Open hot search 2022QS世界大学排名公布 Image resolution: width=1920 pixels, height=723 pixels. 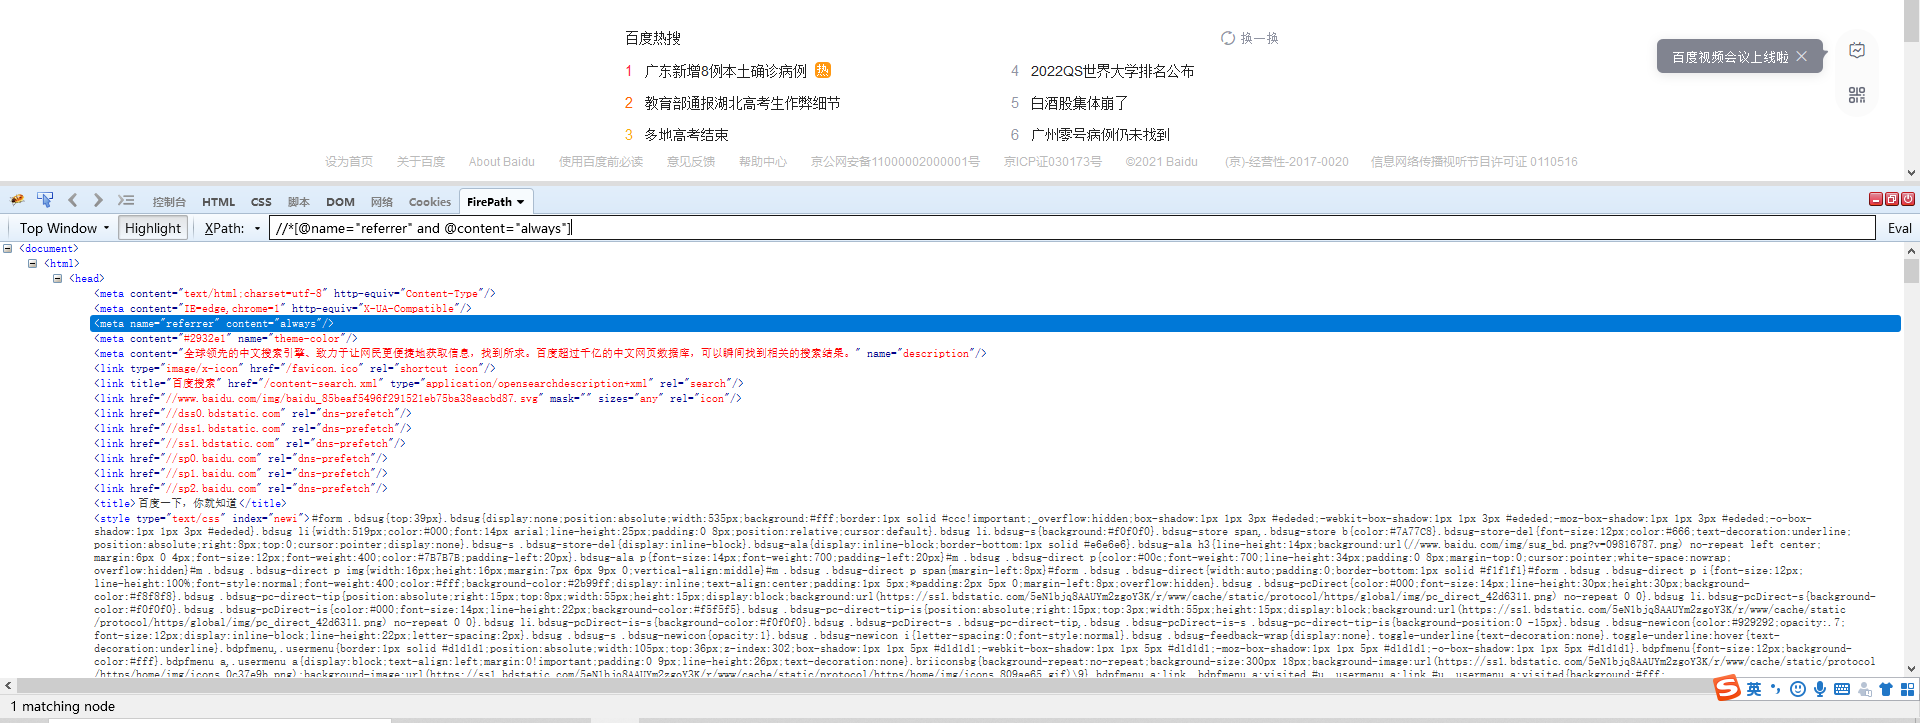tap(1112, 71)
